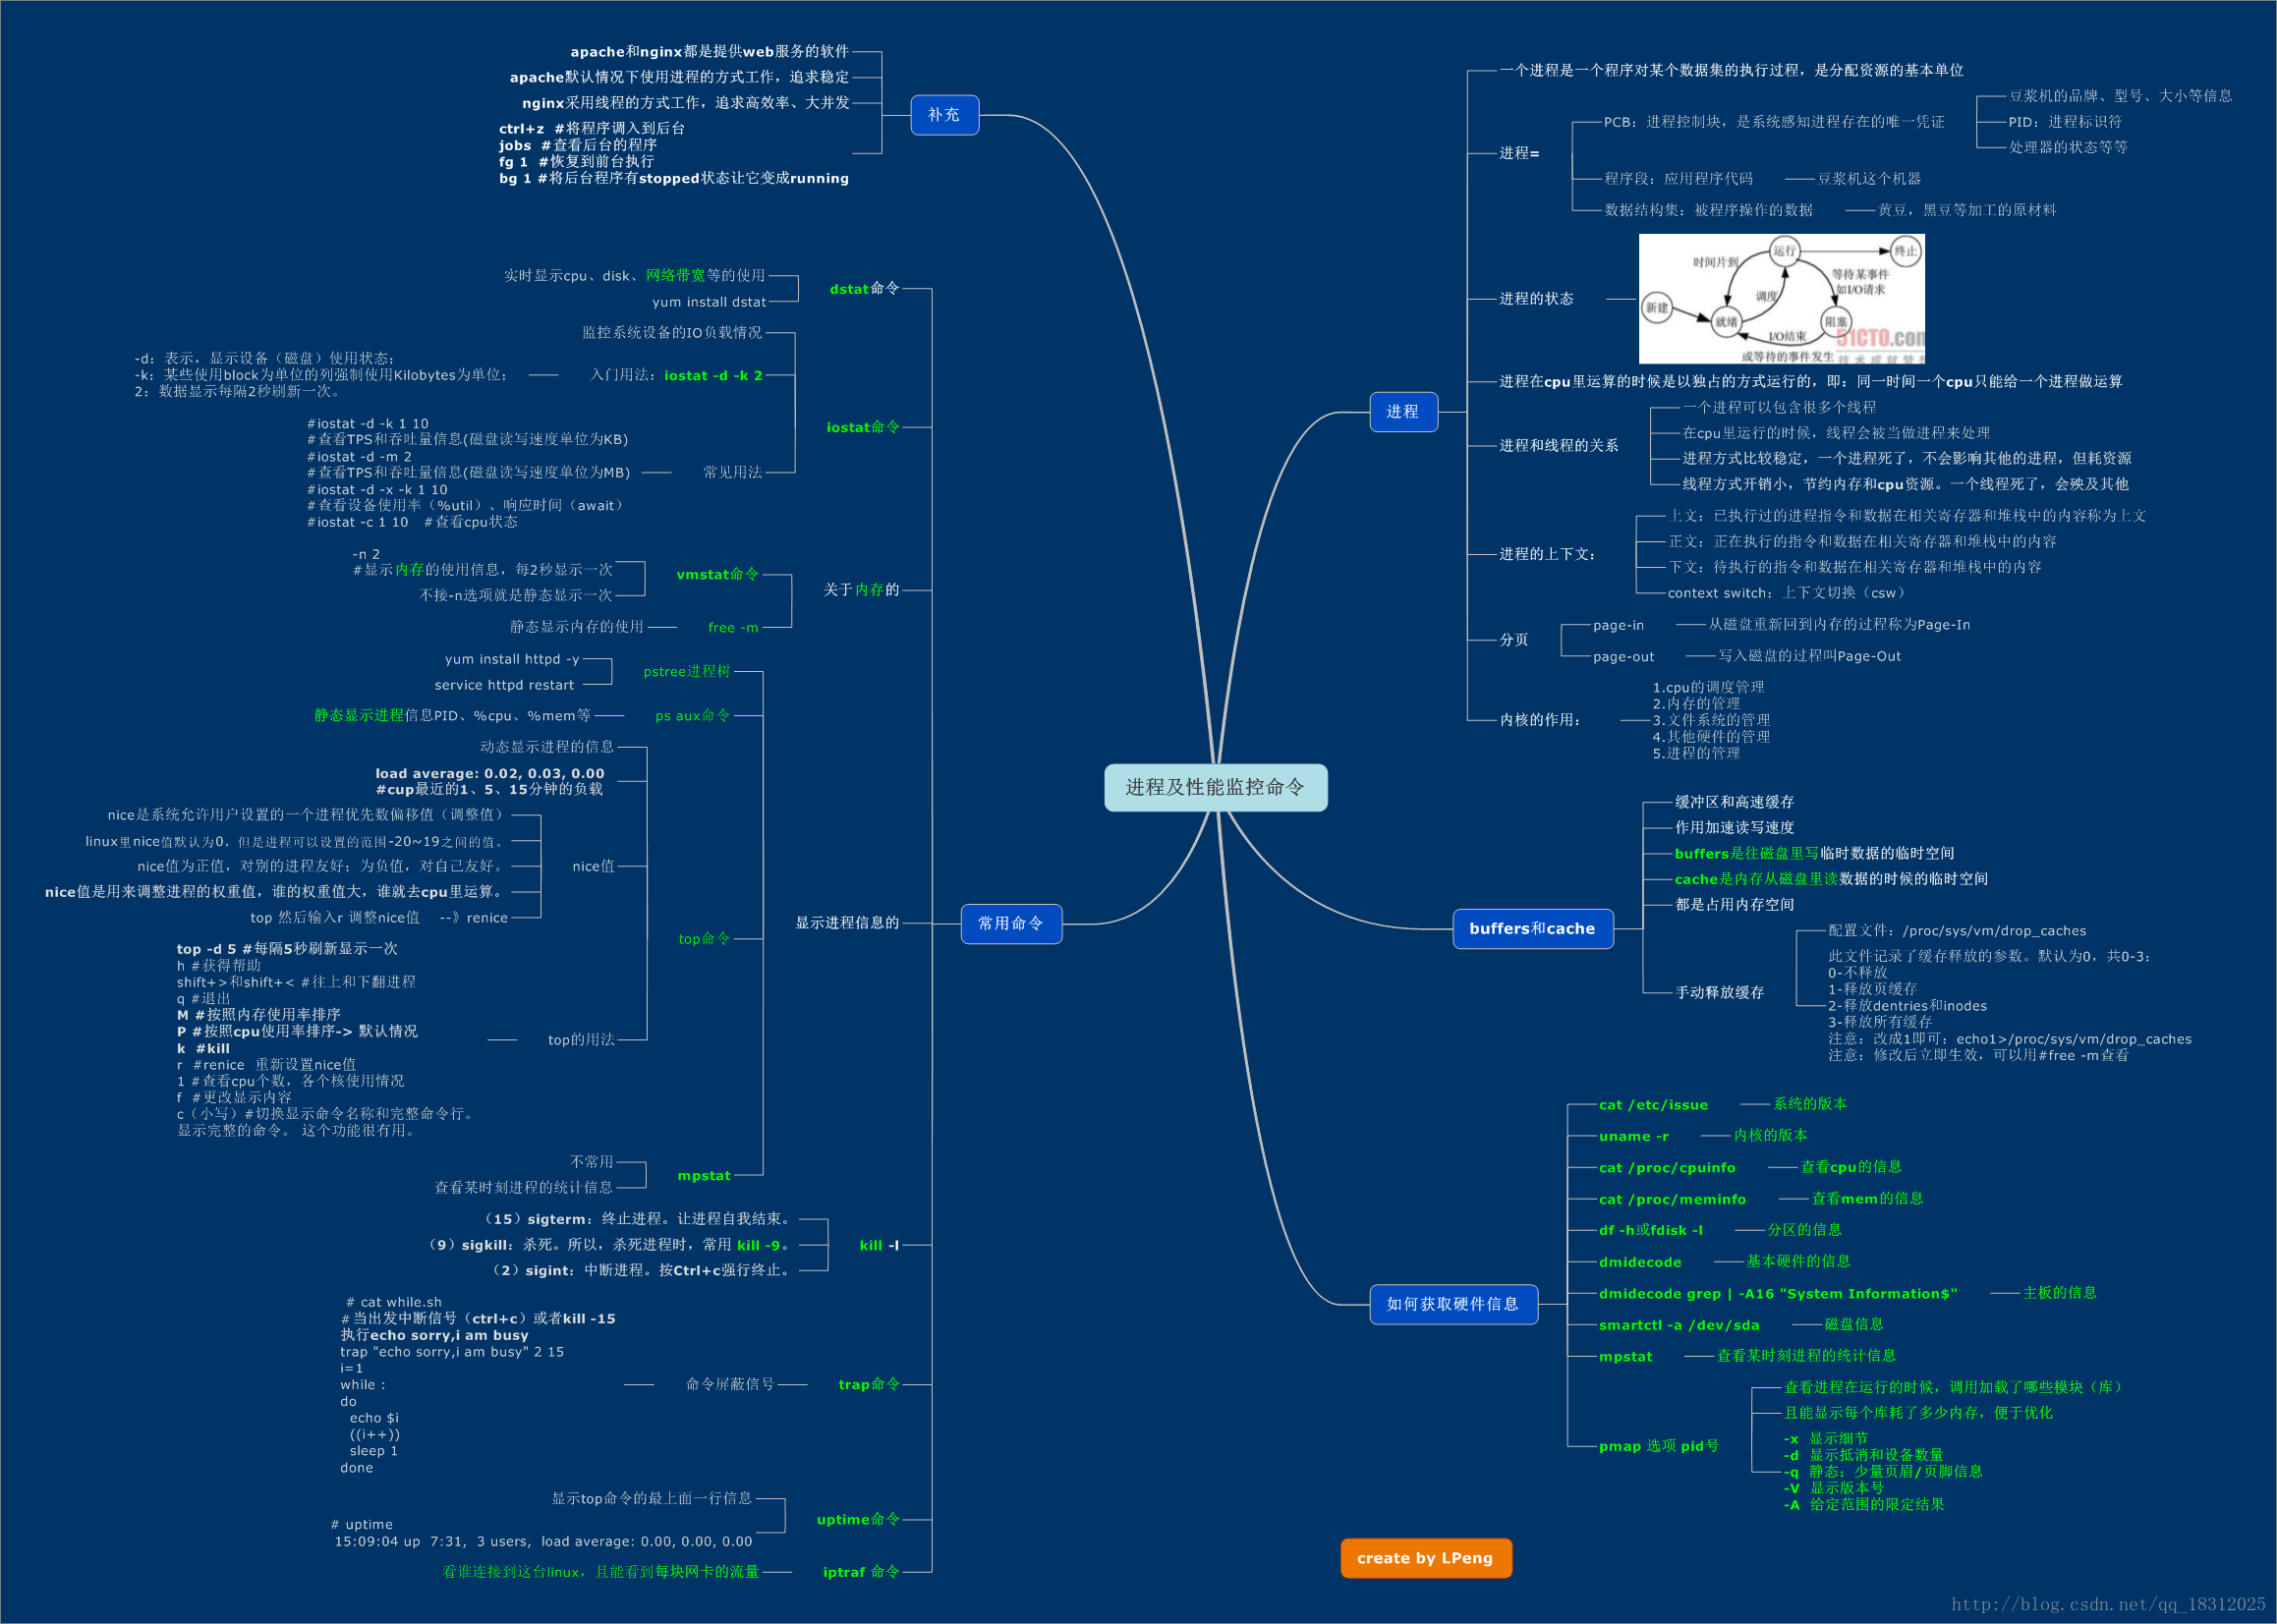Select the 作用加速读写速度 topic
Screen dimensions: 2277x1624
coord(1734,828)
